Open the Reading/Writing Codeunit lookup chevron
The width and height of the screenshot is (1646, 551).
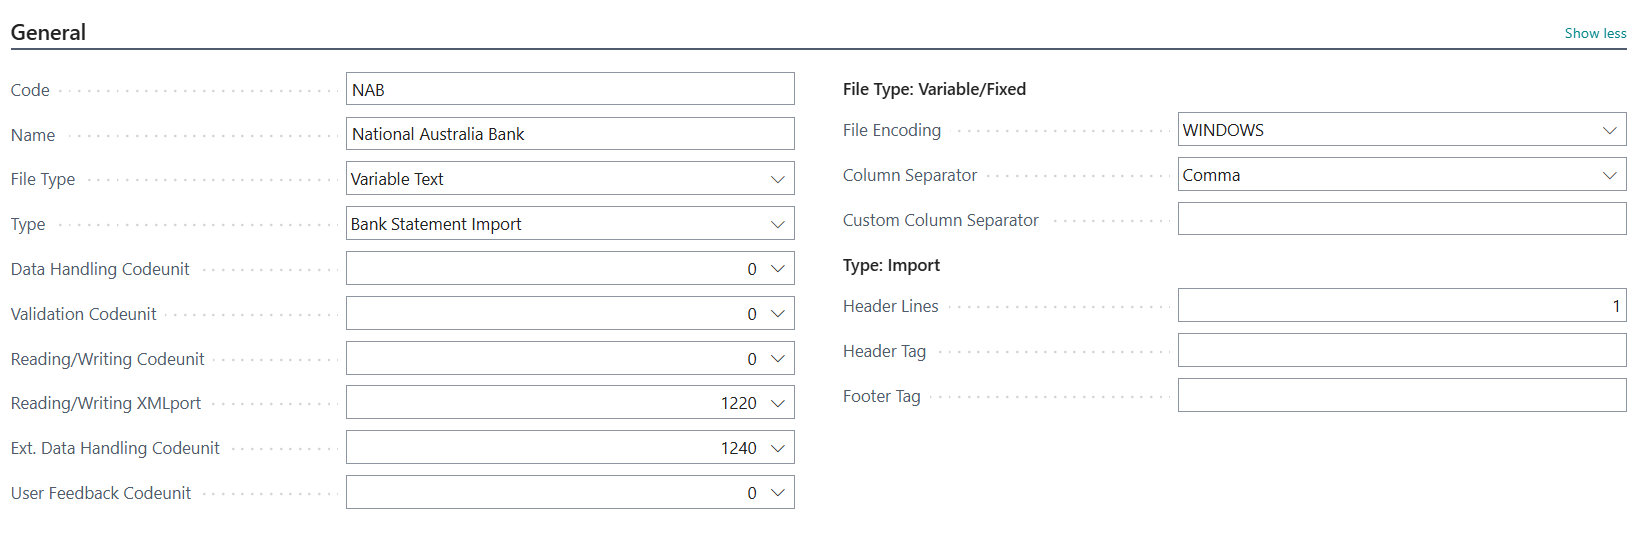click(x=778, y=359)
